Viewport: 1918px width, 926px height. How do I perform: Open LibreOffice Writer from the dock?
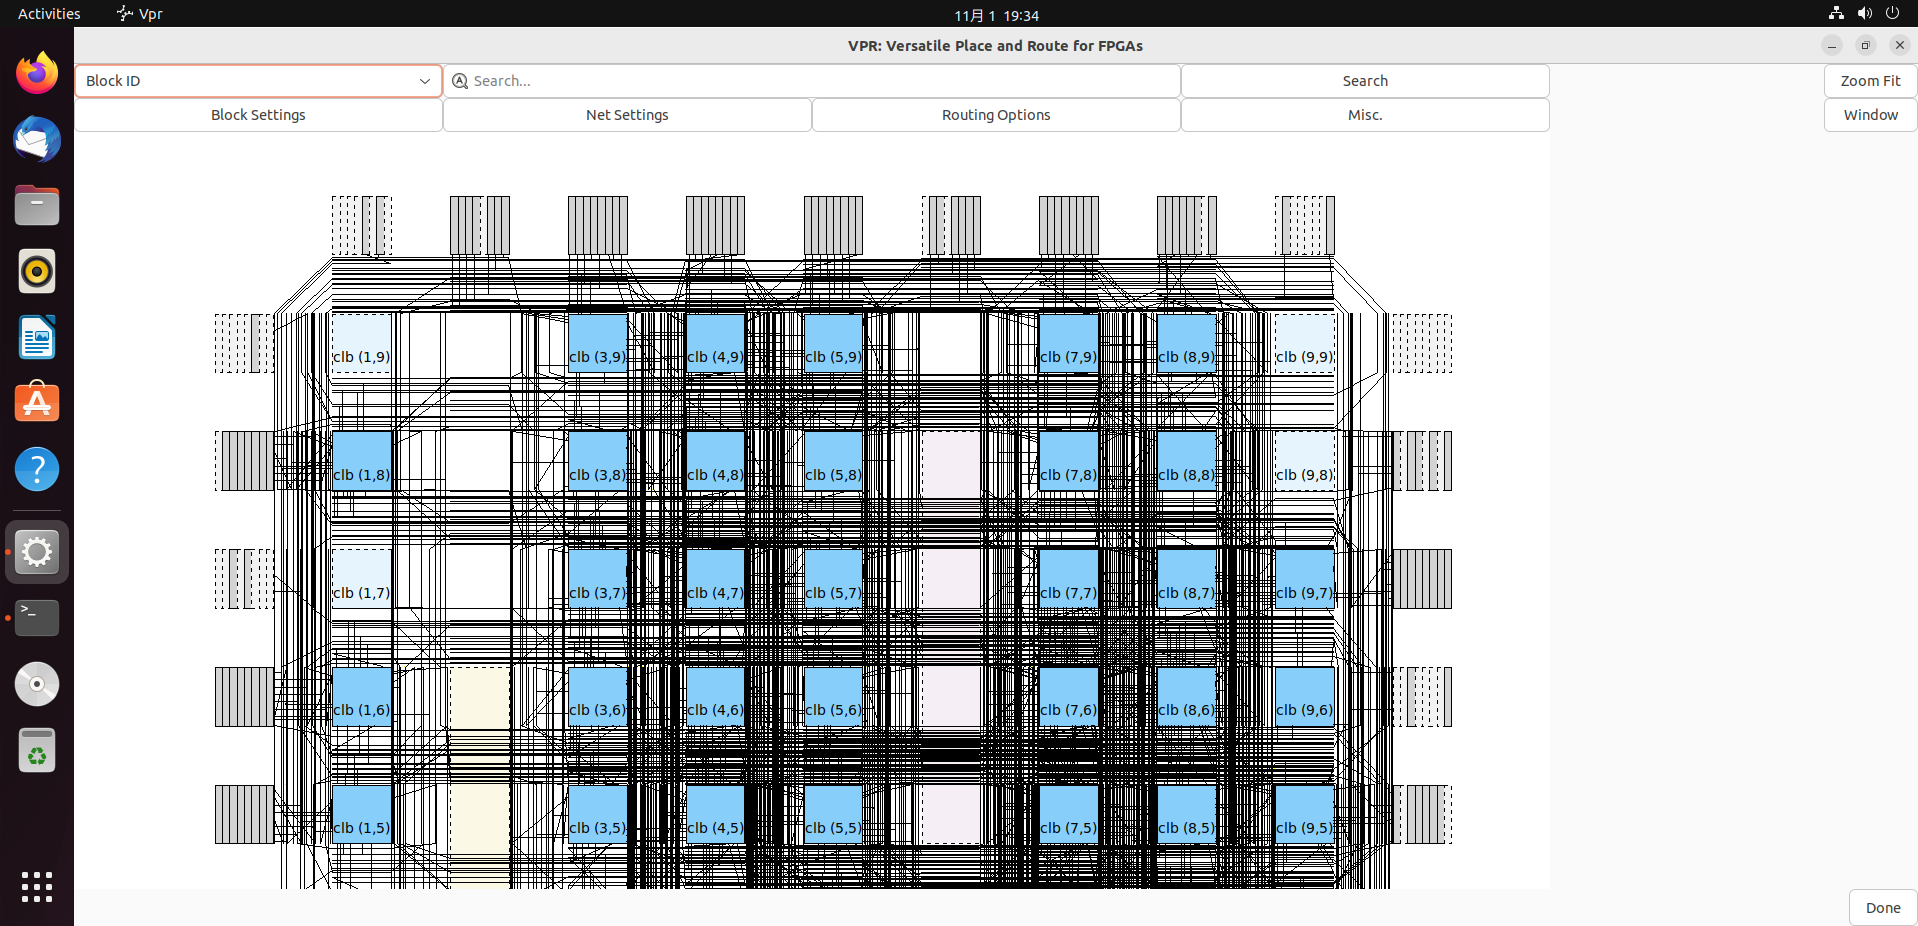click(x=37, y=337)
